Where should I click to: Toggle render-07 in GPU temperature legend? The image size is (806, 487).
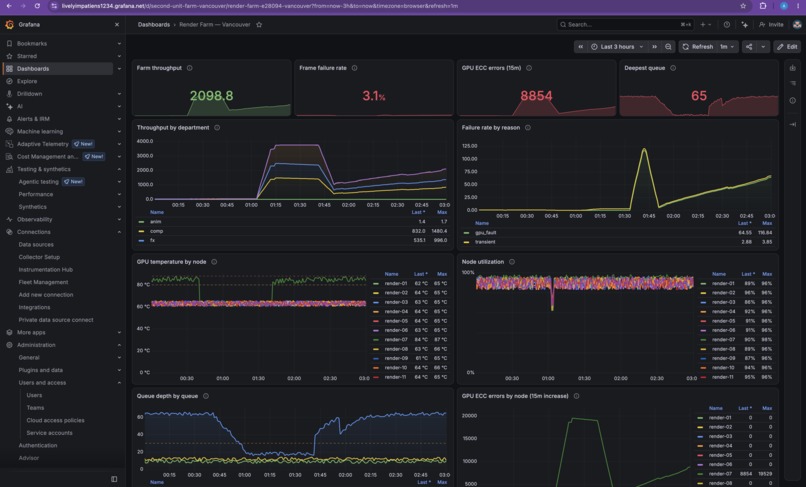(396, 339)
